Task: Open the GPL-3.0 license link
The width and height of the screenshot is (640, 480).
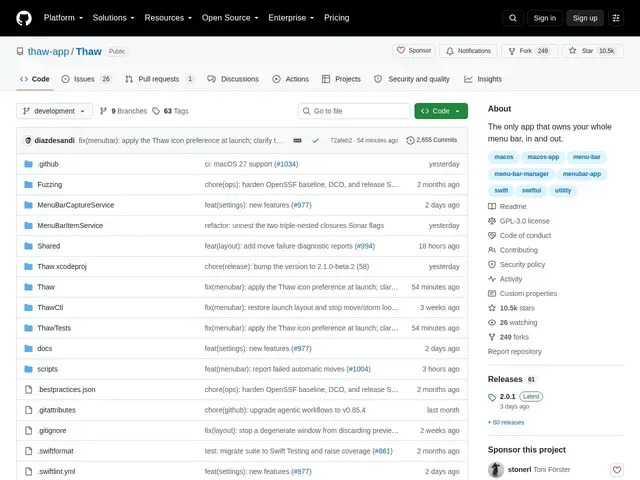Action: pyautogui.click(x=519, y=221)
